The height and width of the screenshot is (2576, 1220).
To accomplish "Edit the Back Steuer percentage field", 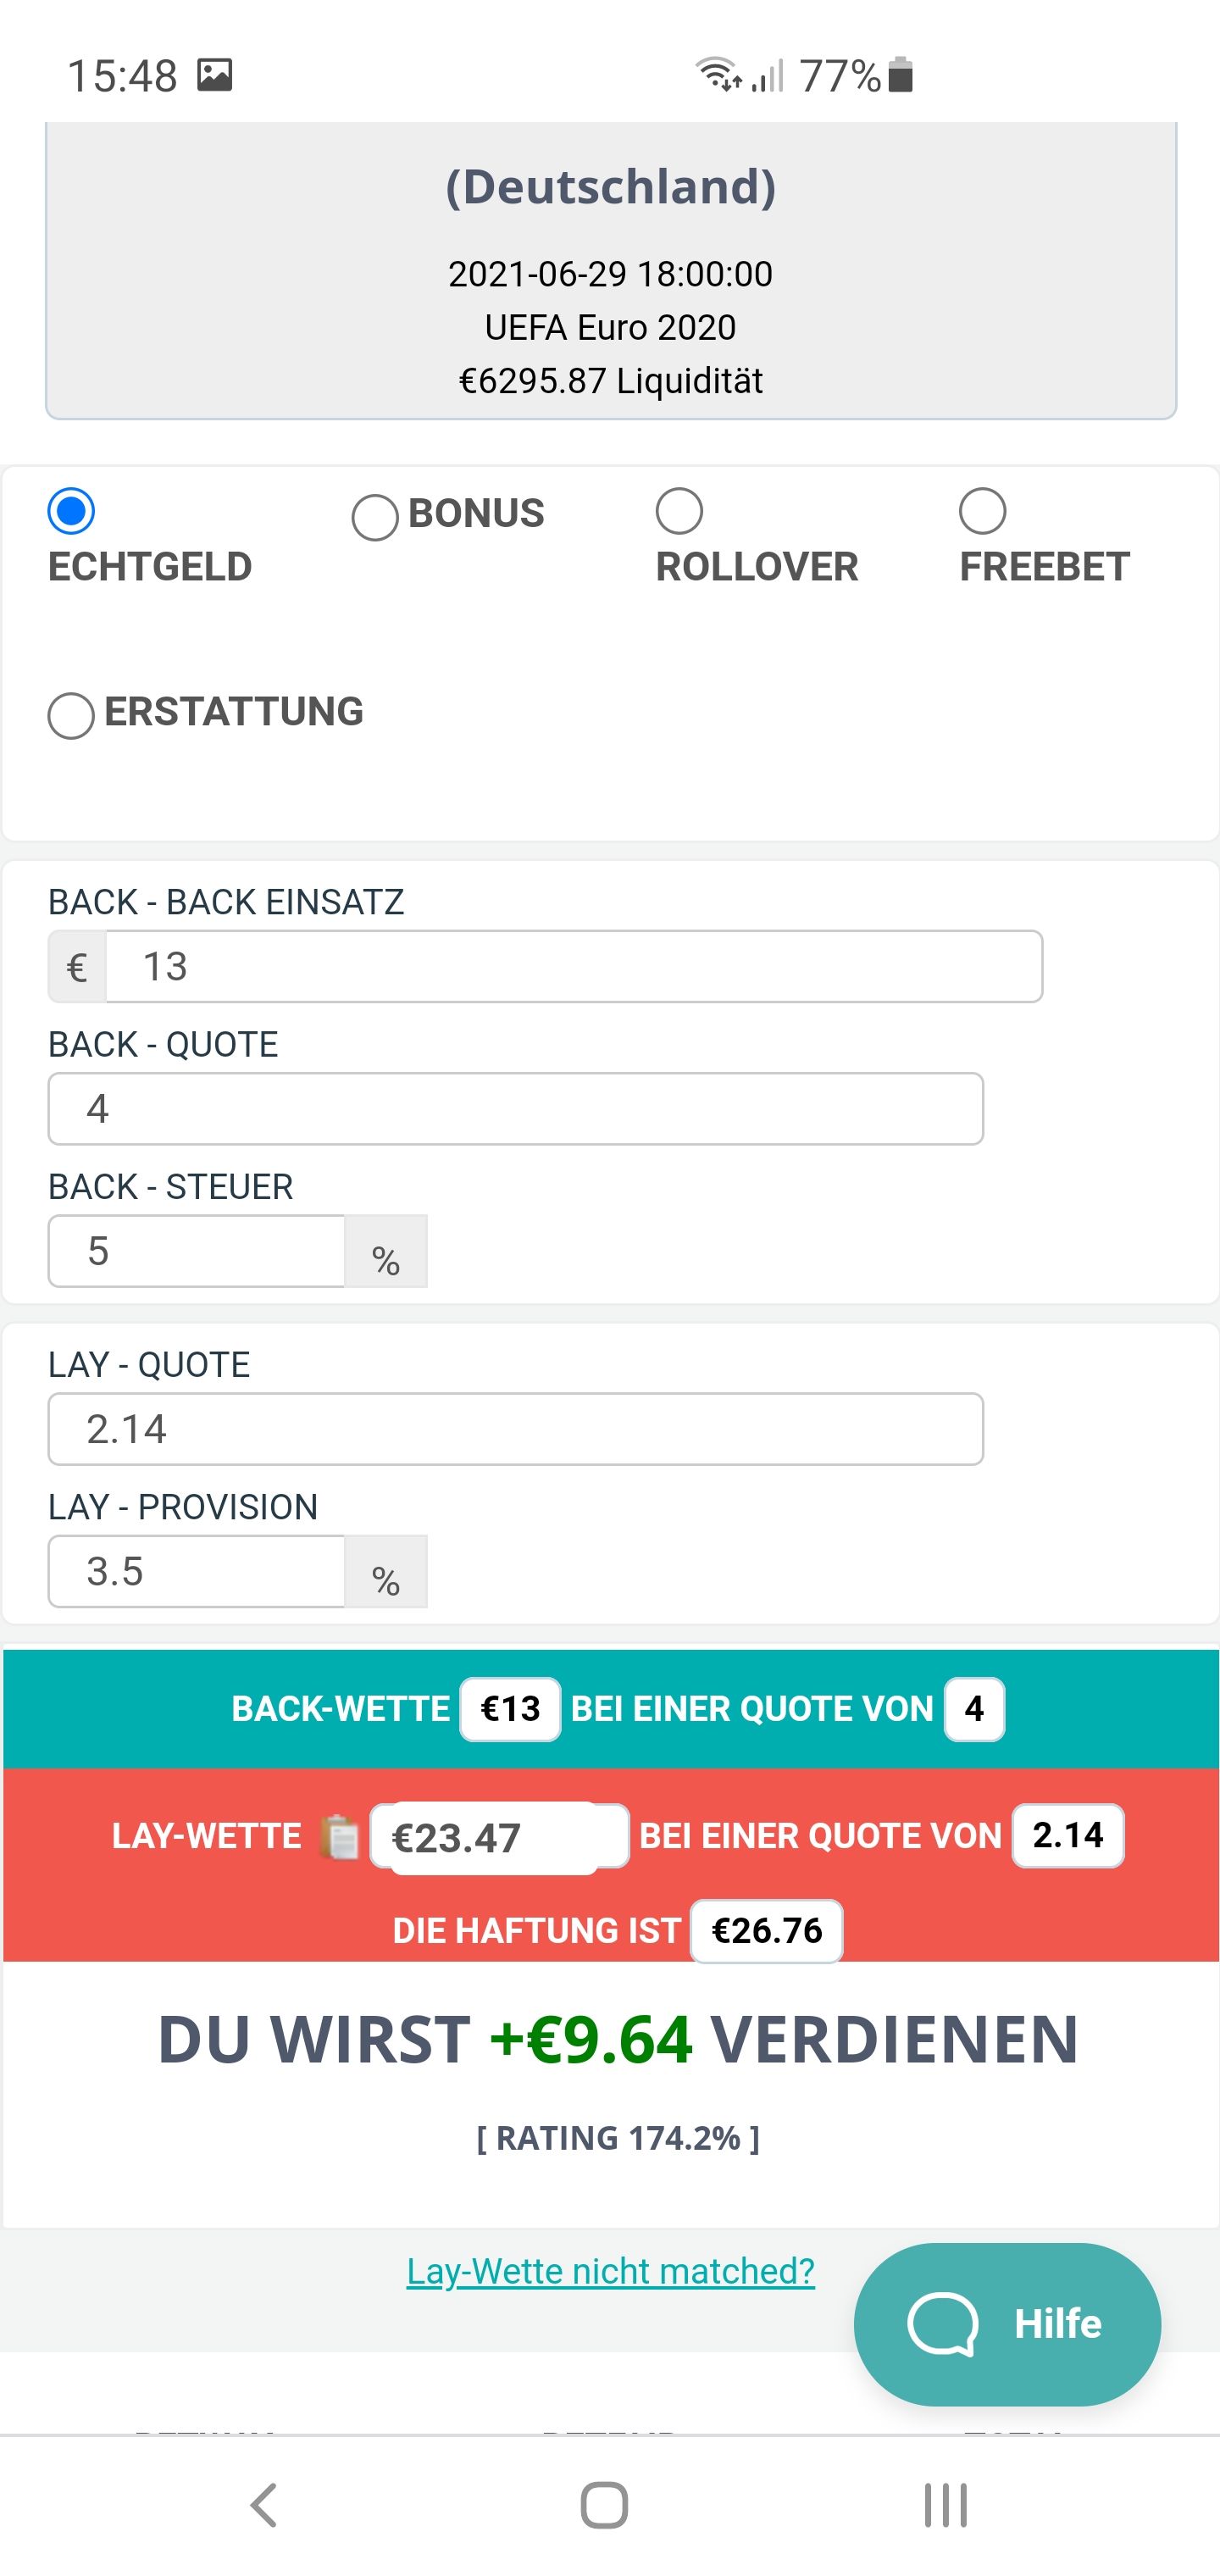I will 197,1251.
